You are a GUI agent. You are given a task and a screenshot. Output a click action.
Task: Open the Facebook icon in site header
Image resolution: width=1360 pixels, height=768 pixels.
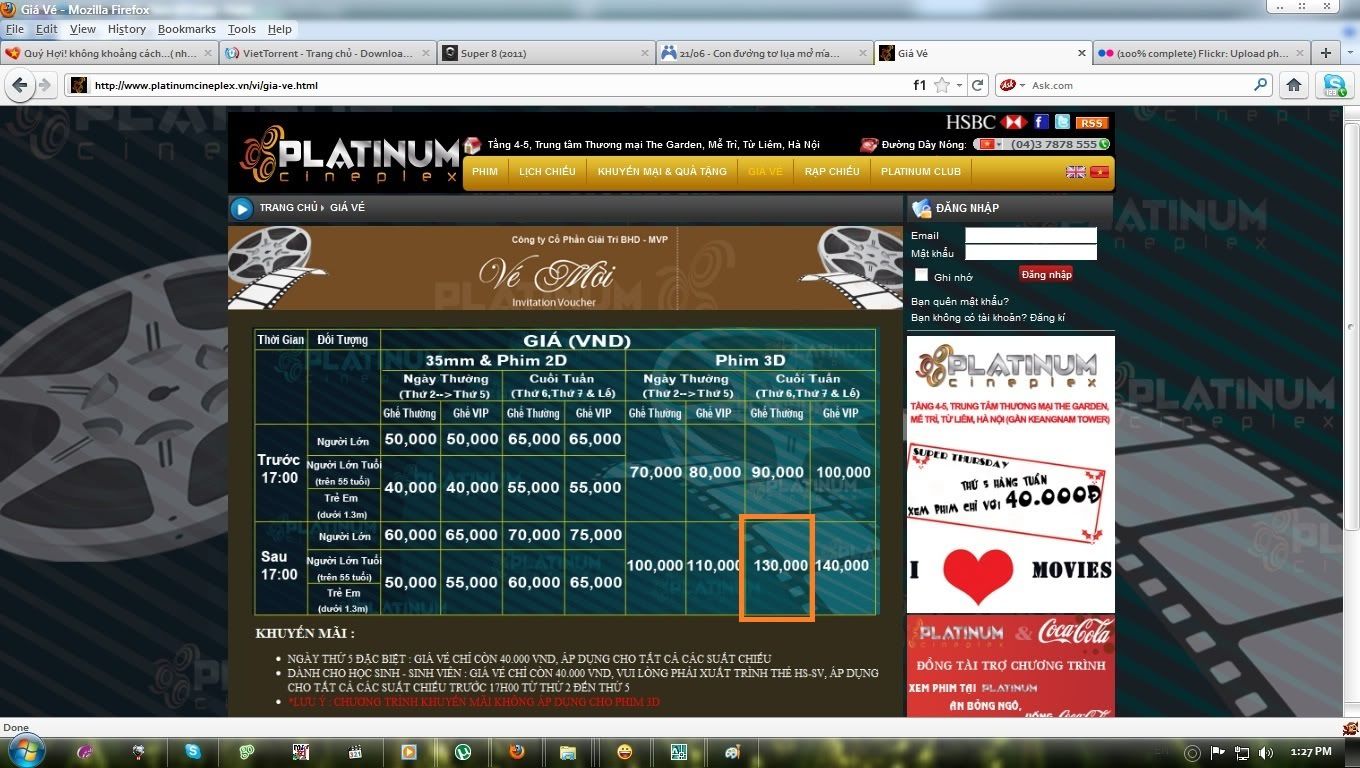(x=1041, y=122)
